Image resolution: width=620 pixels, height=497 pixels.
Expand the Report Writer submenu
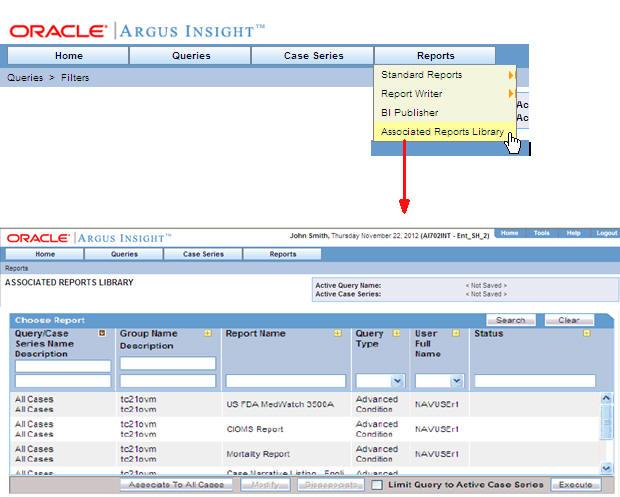point(445,94)
